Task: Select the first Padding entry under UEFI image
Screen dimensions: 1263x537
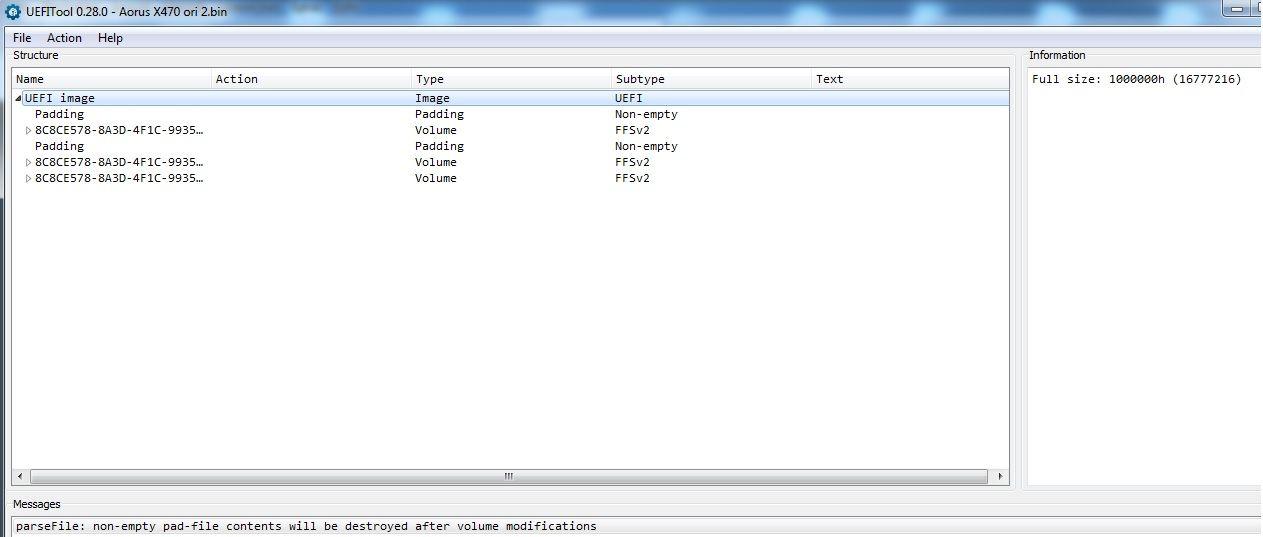Action: pos(59,114)
